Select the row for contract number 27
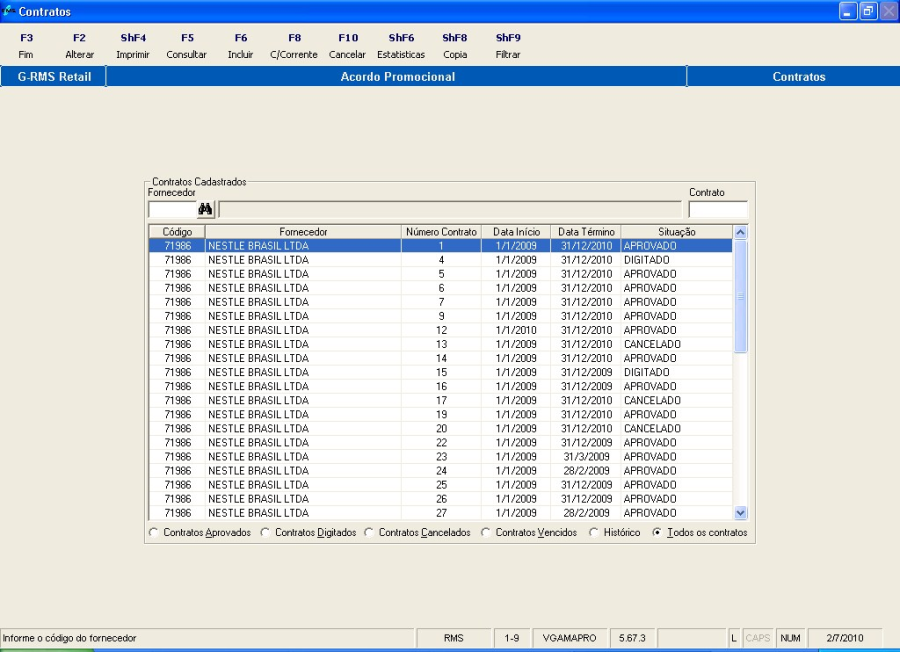The image size is (900, 652). [441, 513]
